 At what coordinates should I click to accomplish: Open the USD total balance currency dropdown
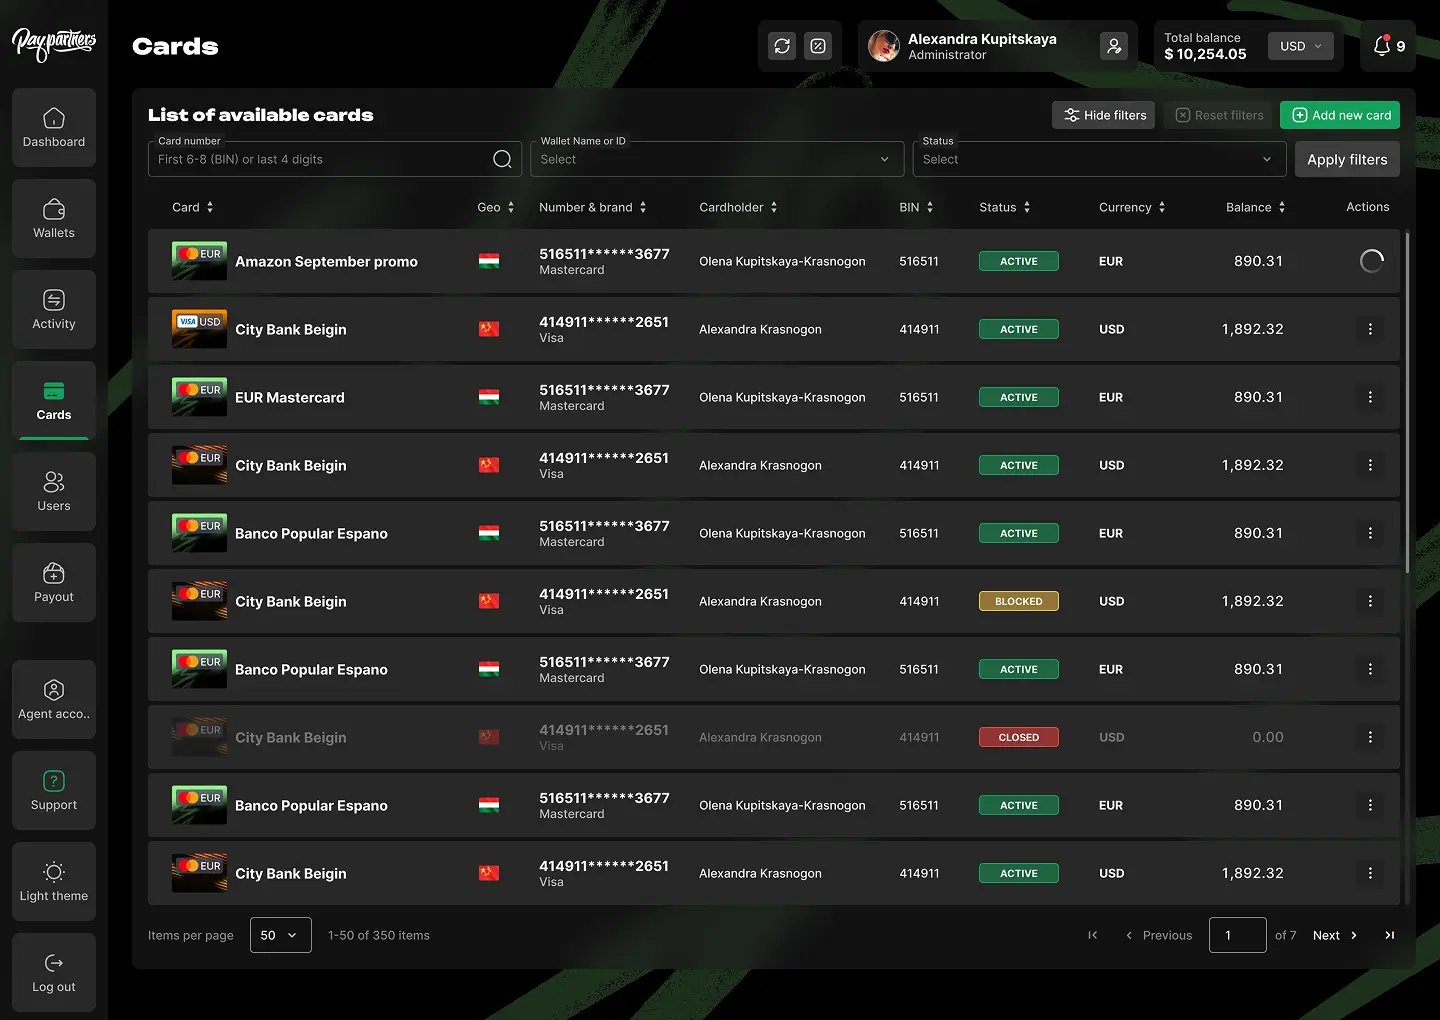tap(1301, 46)
